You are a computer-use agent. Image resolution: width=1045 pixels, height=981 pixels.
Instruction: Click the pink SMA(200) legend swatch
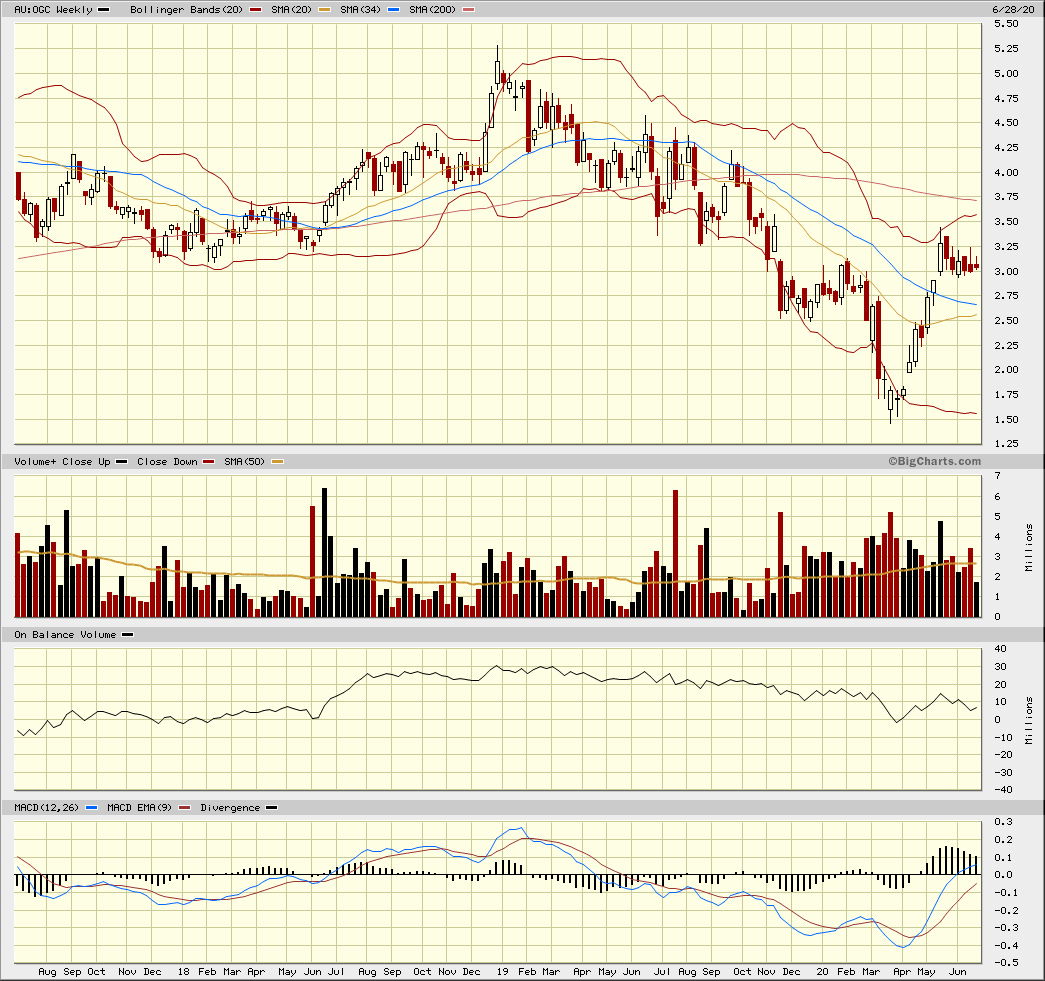click(469, 9)
